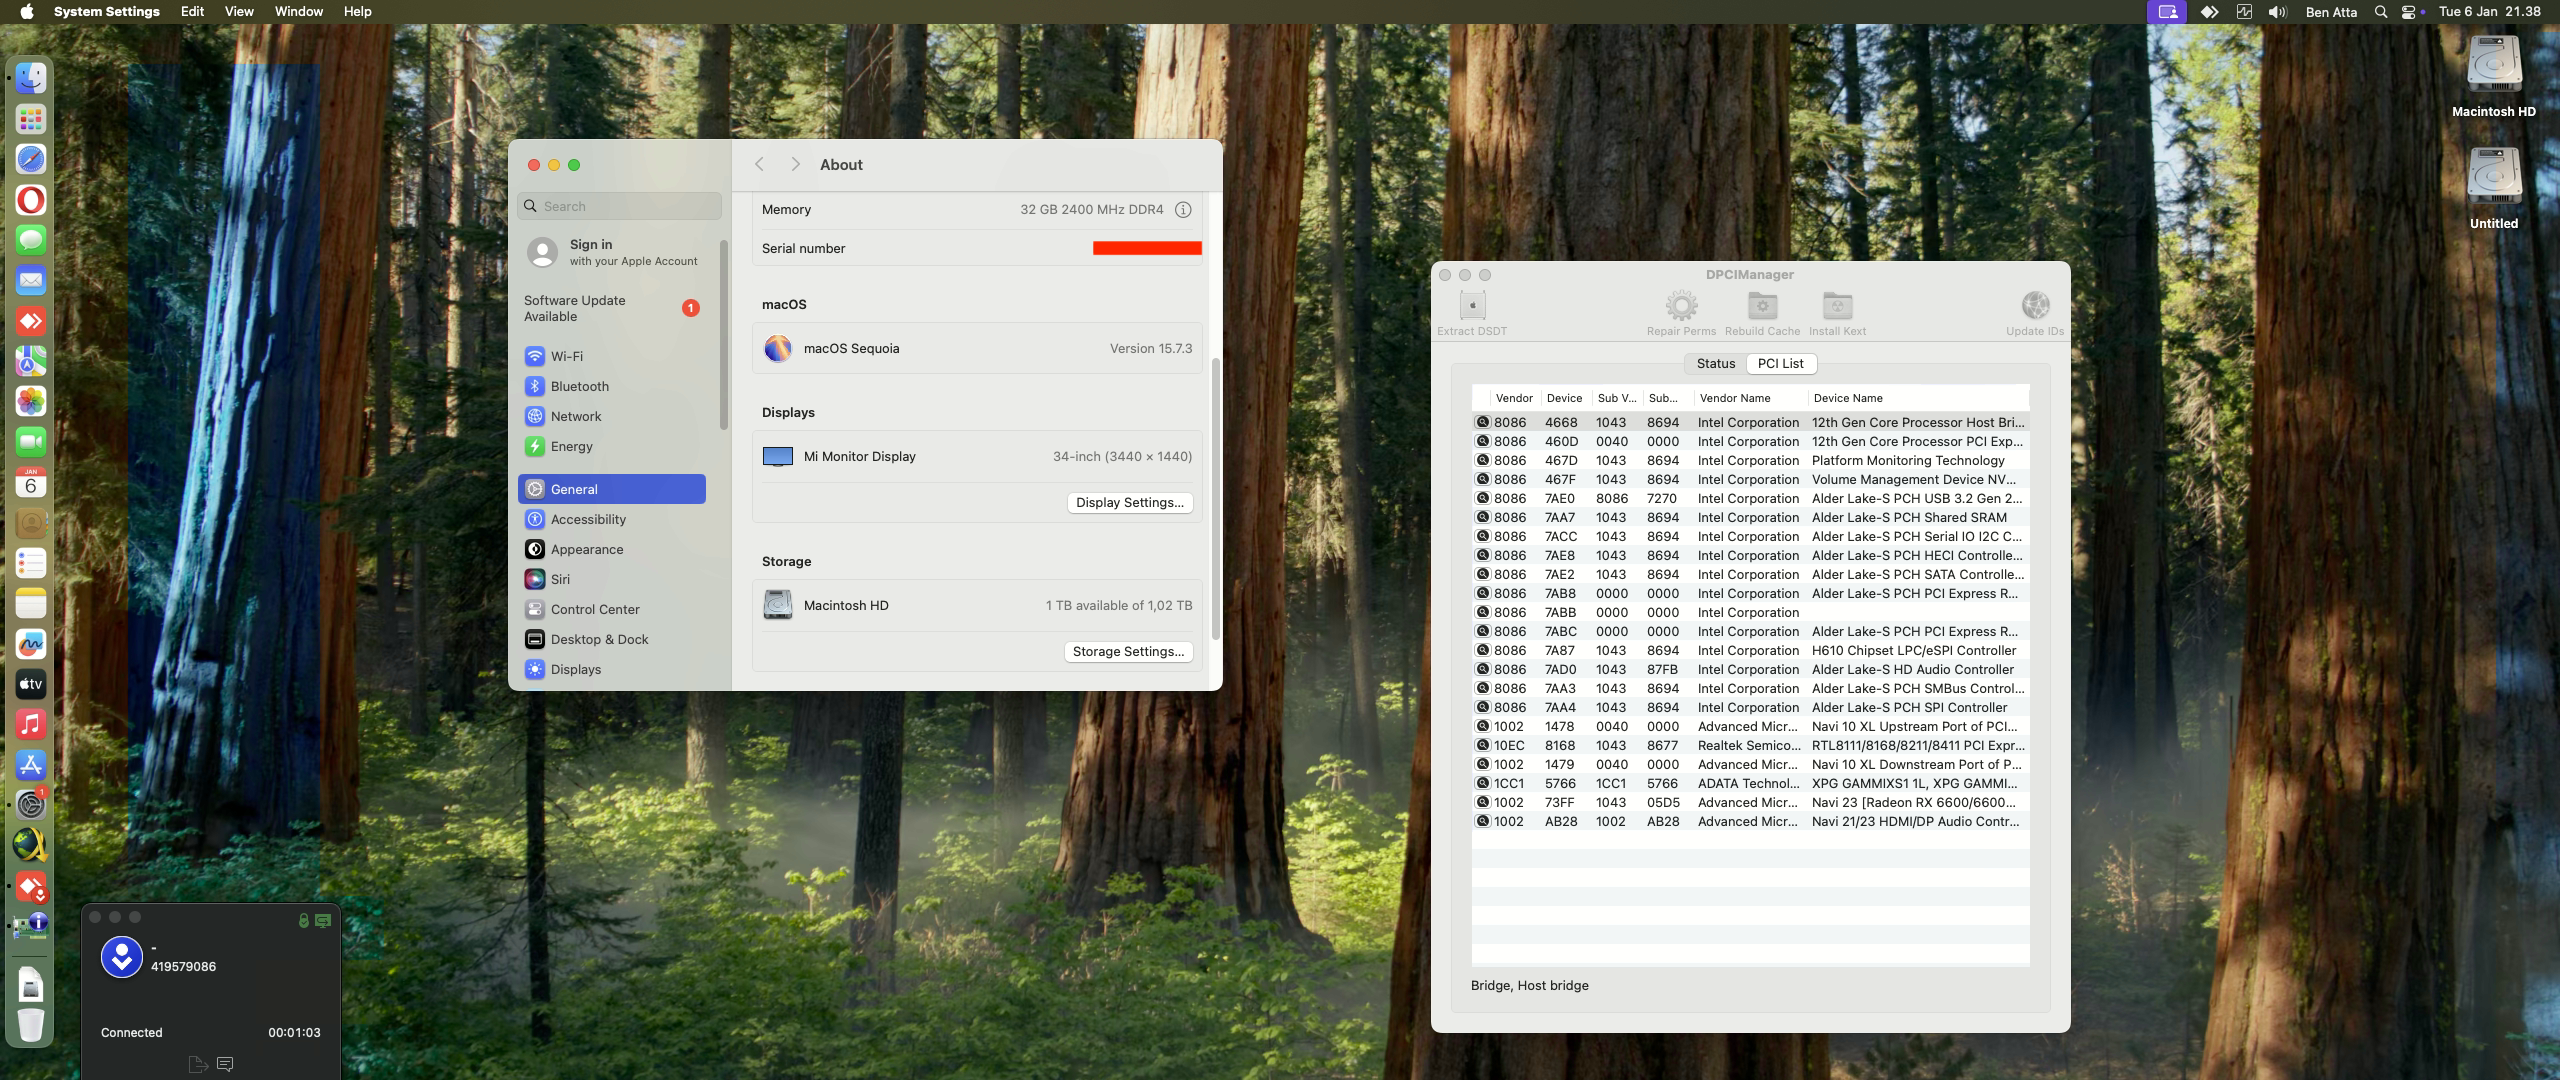Open Display Settings in About pane

pos(1130,503)
